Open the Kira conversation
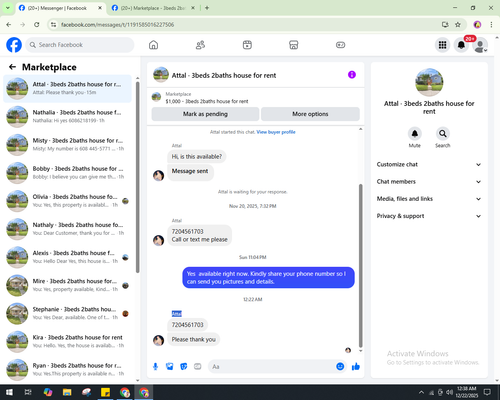Screen dimensions: 500x400 pyautogui.click(x=67, y=342)
